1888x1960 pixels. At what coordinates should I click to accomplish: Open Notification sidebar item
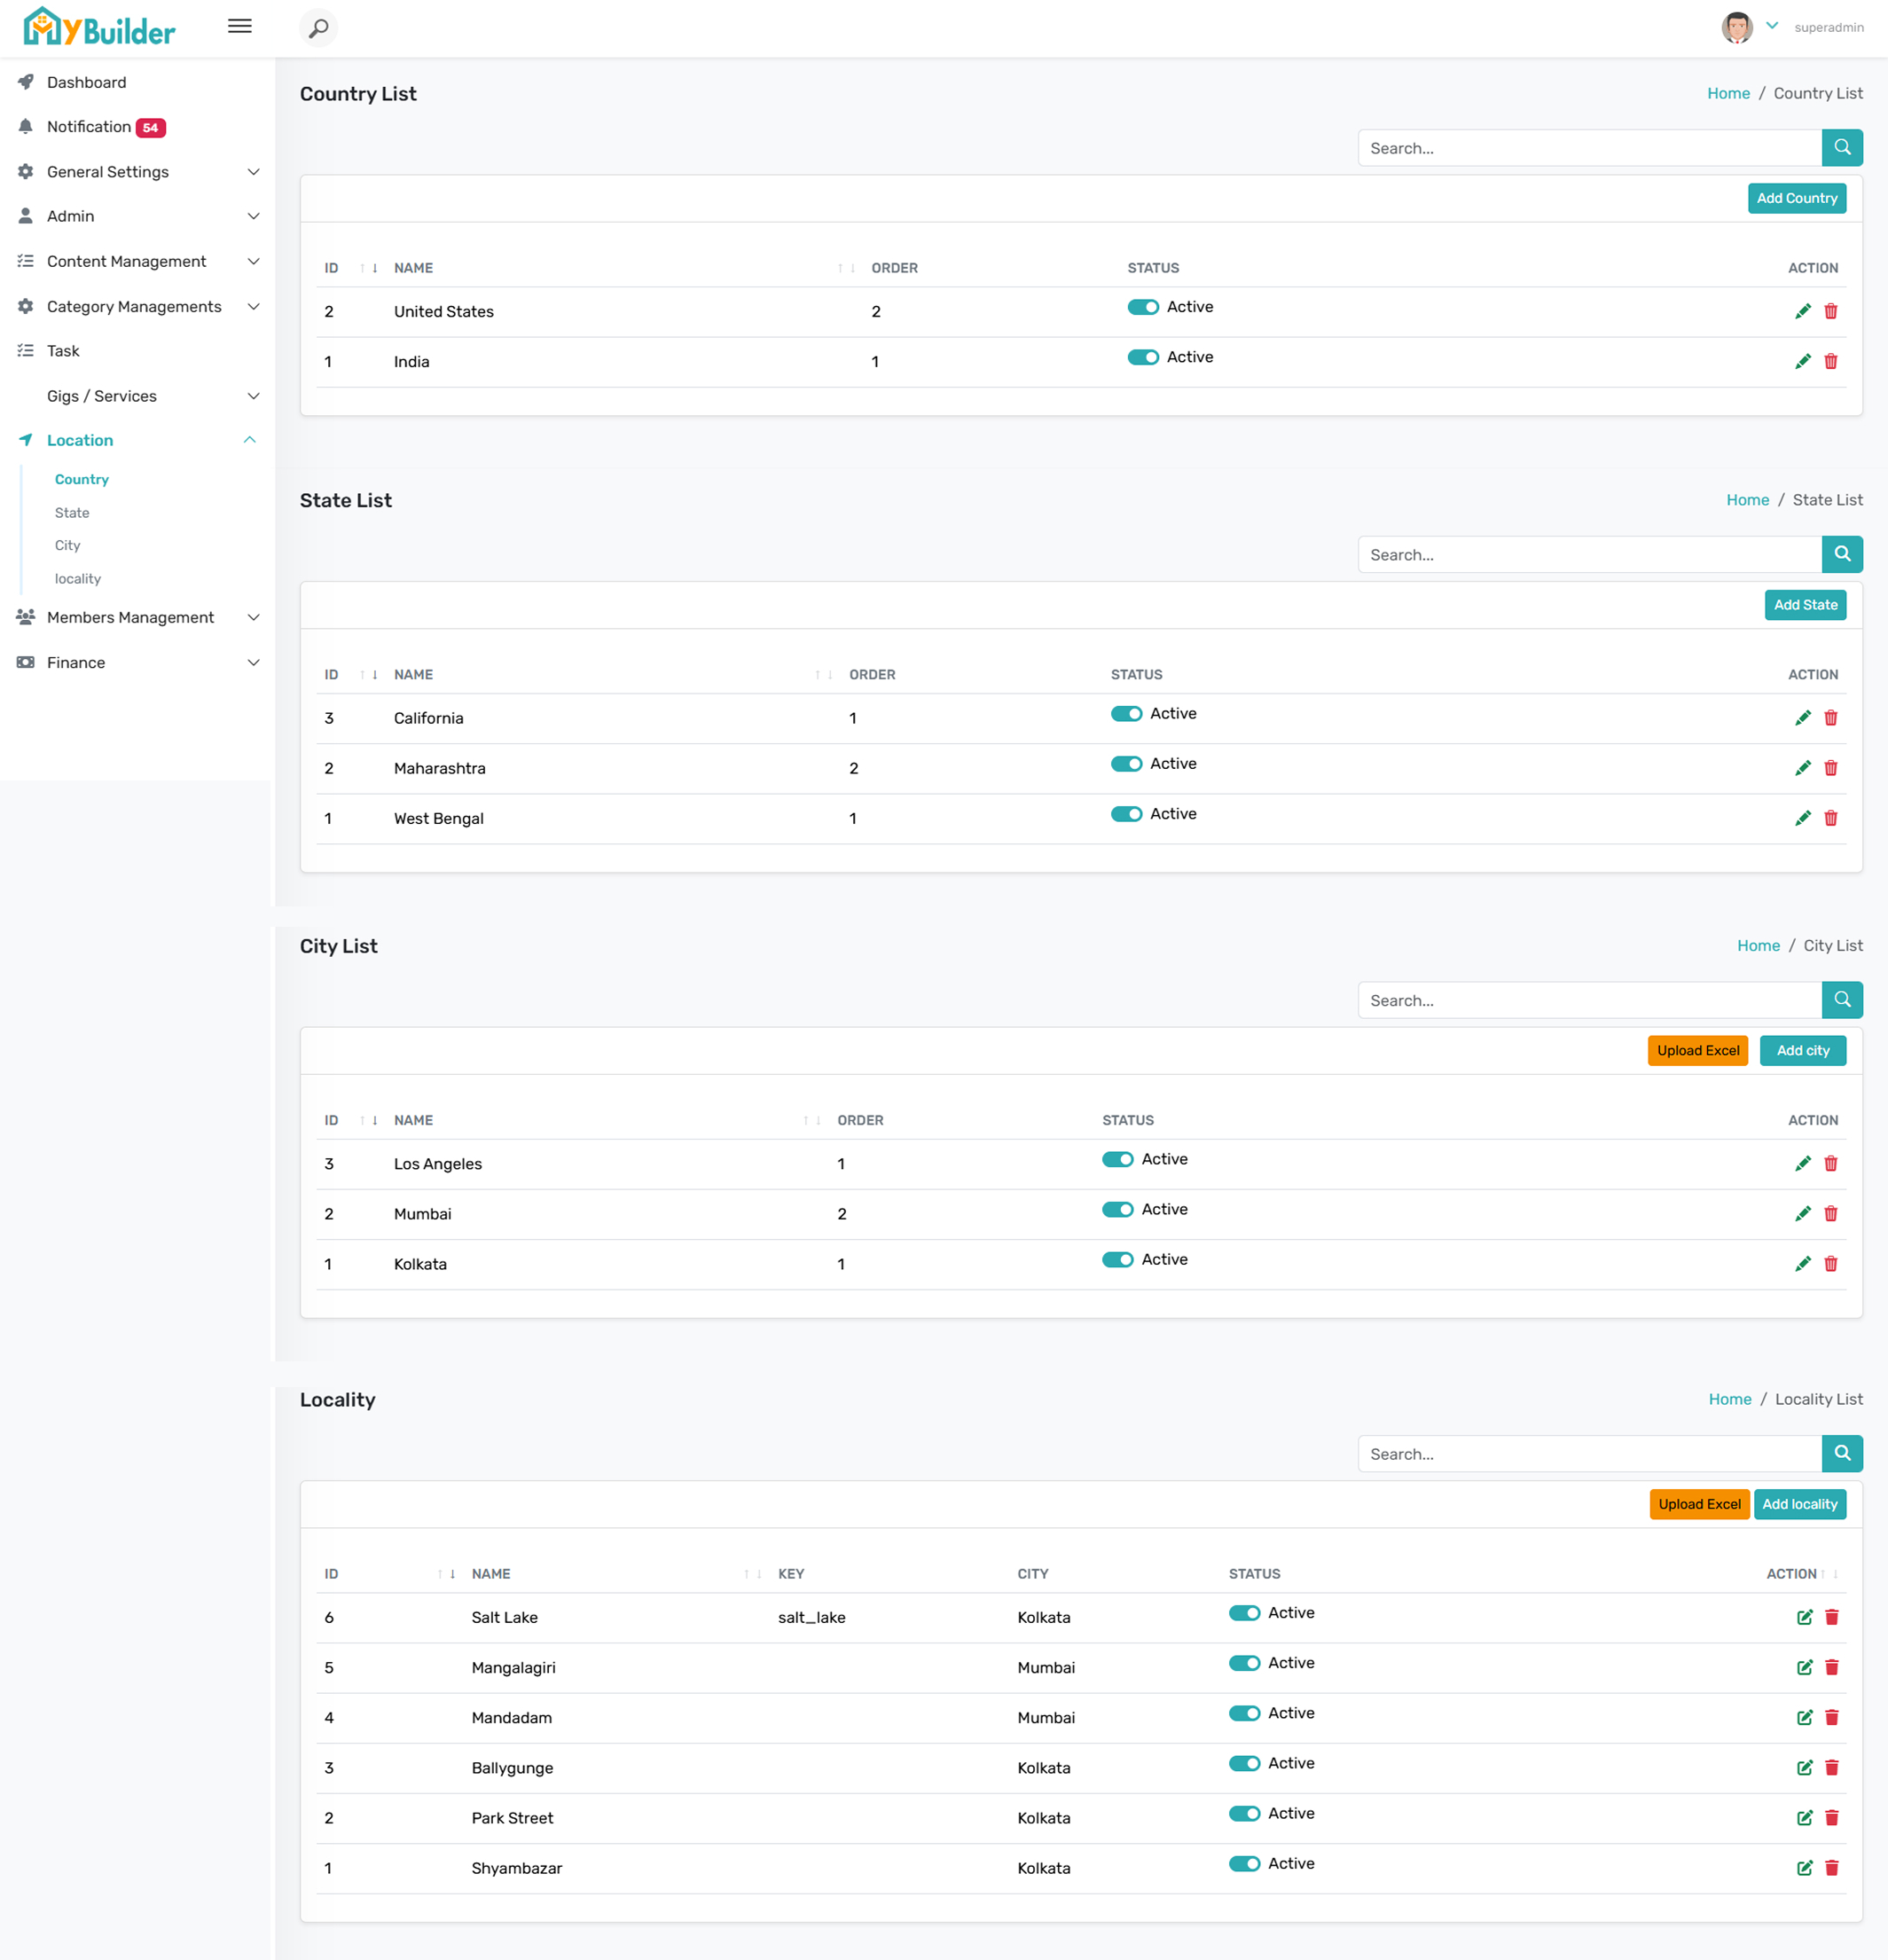coord(90,127)
